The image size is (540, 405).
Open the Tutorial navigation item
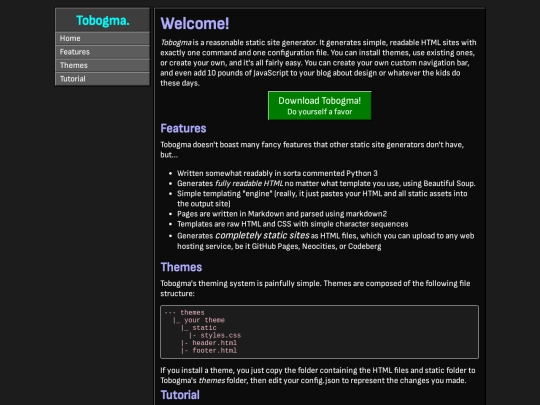[102, 79]
